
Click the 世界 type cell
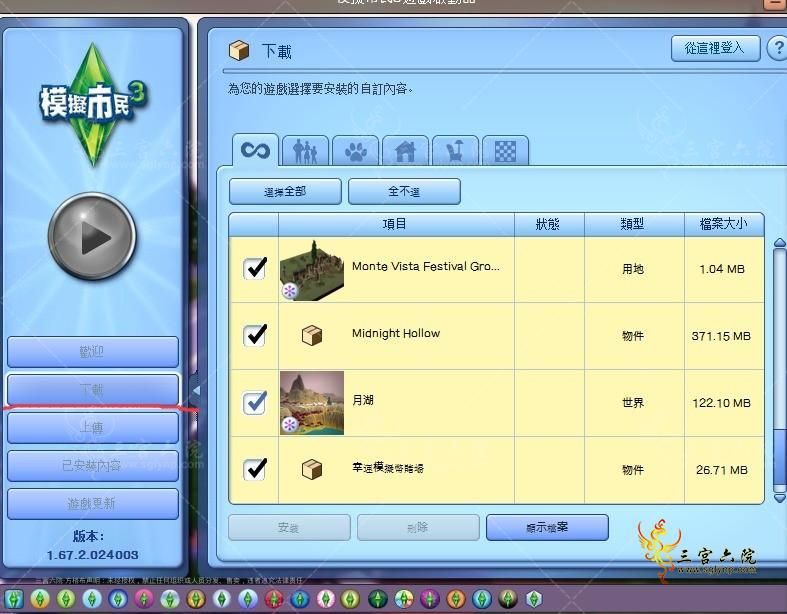[633, 403]
